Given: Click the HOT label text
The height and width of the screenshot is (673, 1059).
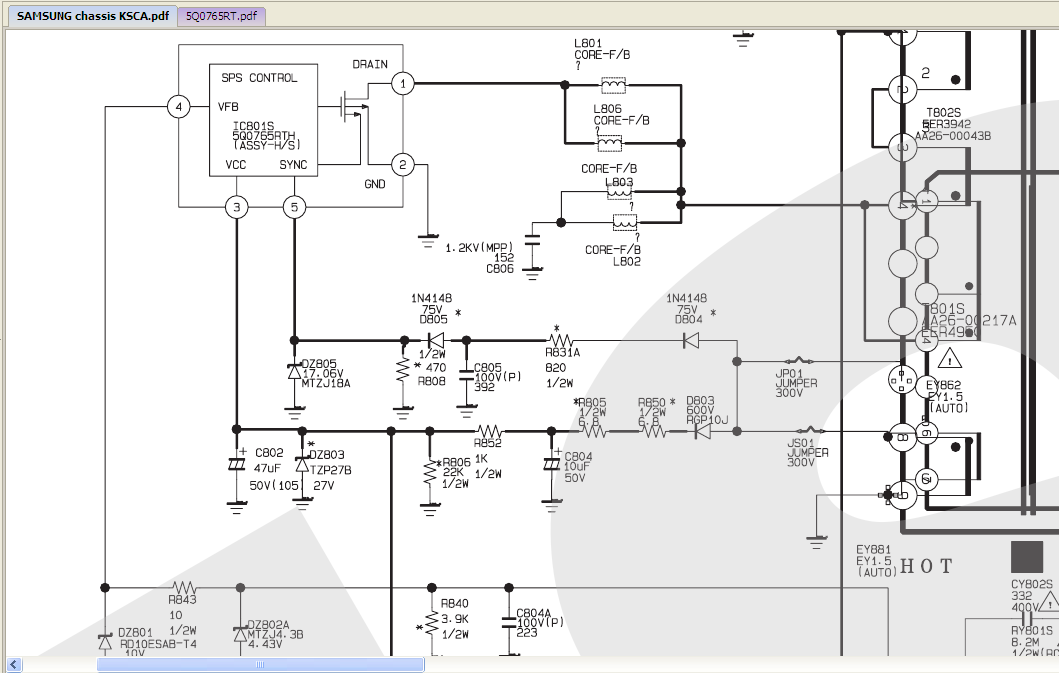Looking at the screenshot, I should point(927,566).
